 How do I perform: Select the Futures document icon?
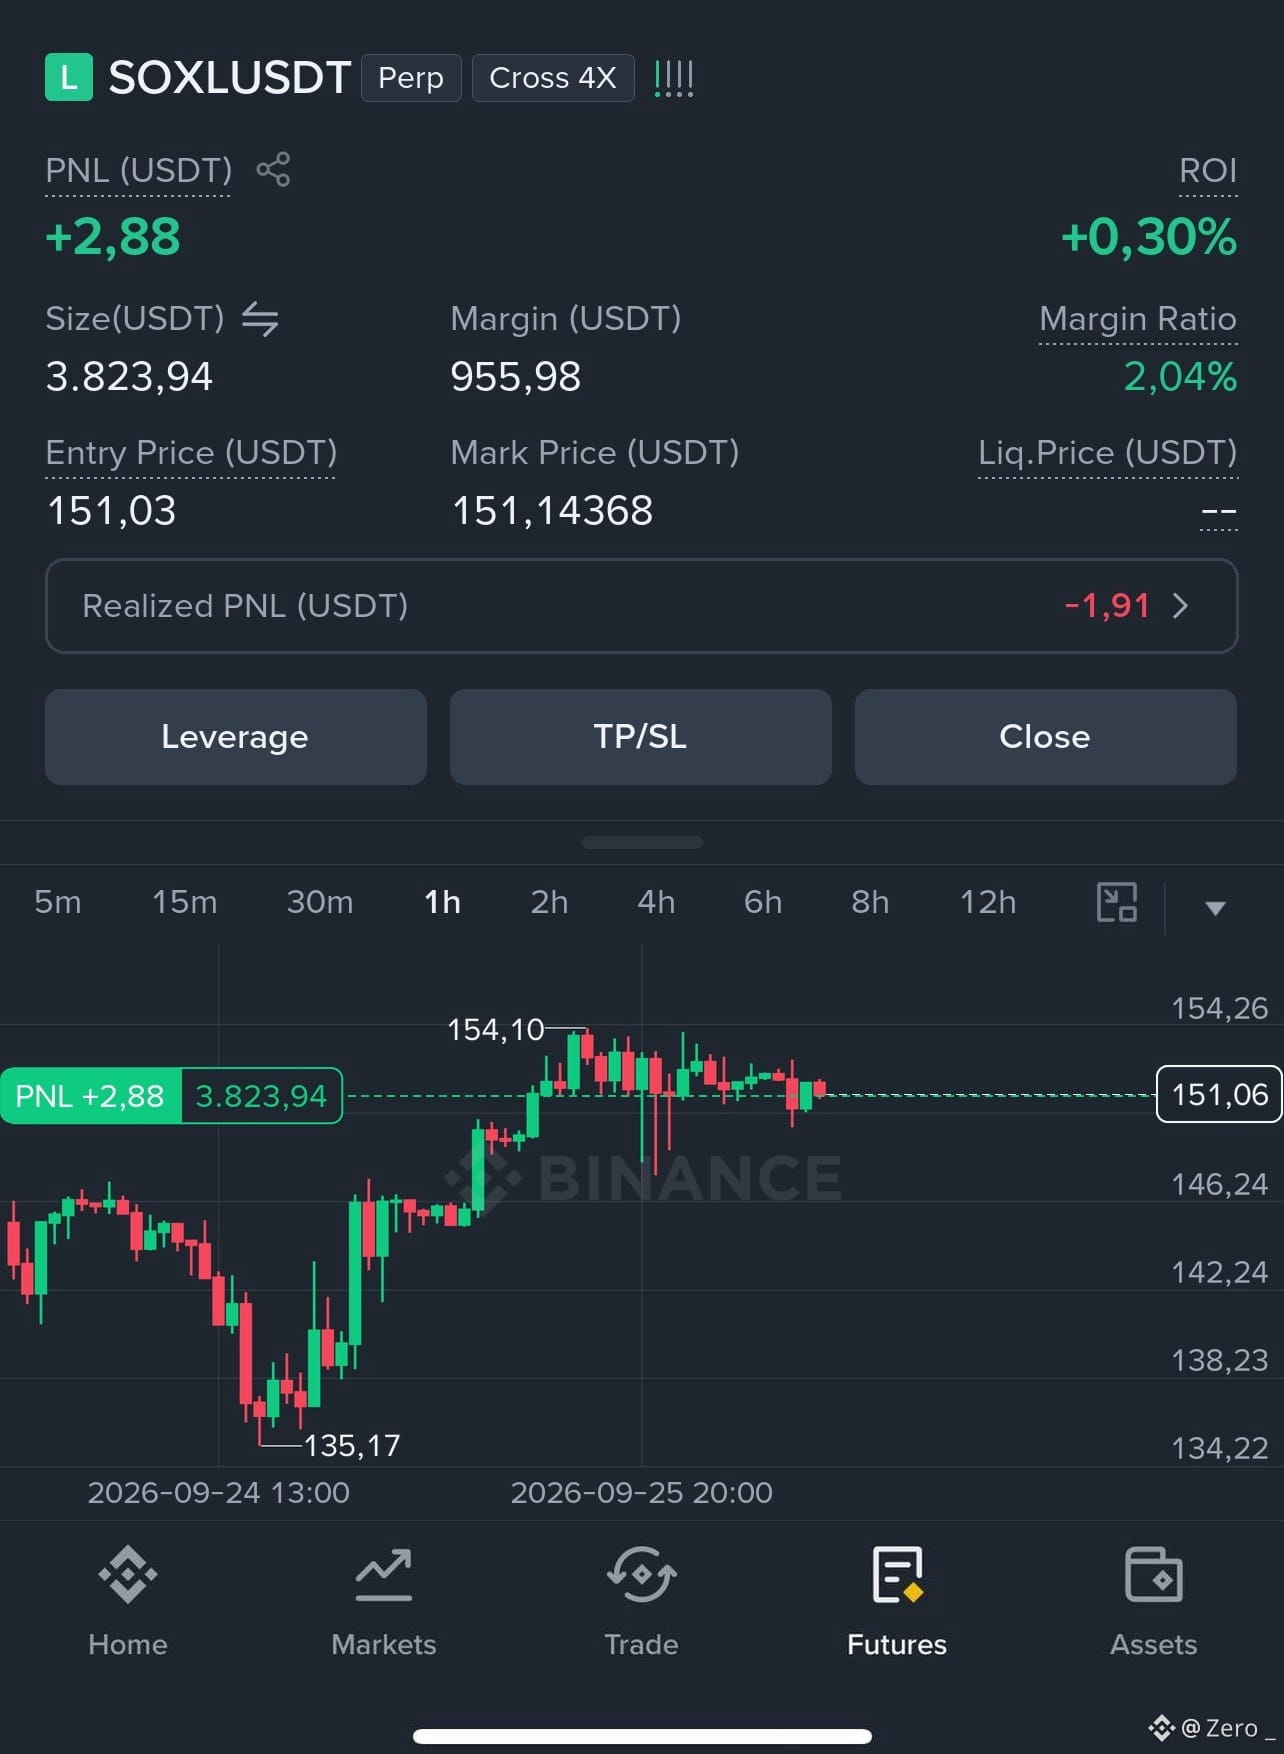tap(897, 1575)
